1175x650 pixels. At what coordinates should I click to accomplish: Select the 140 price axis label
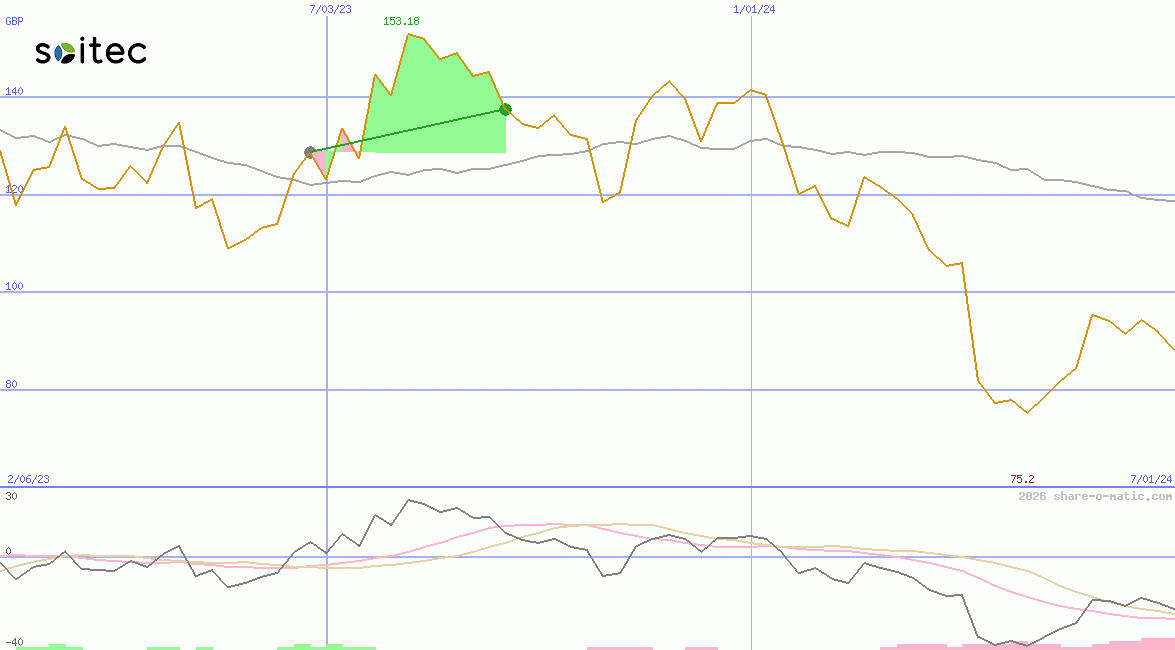point(15,92)
